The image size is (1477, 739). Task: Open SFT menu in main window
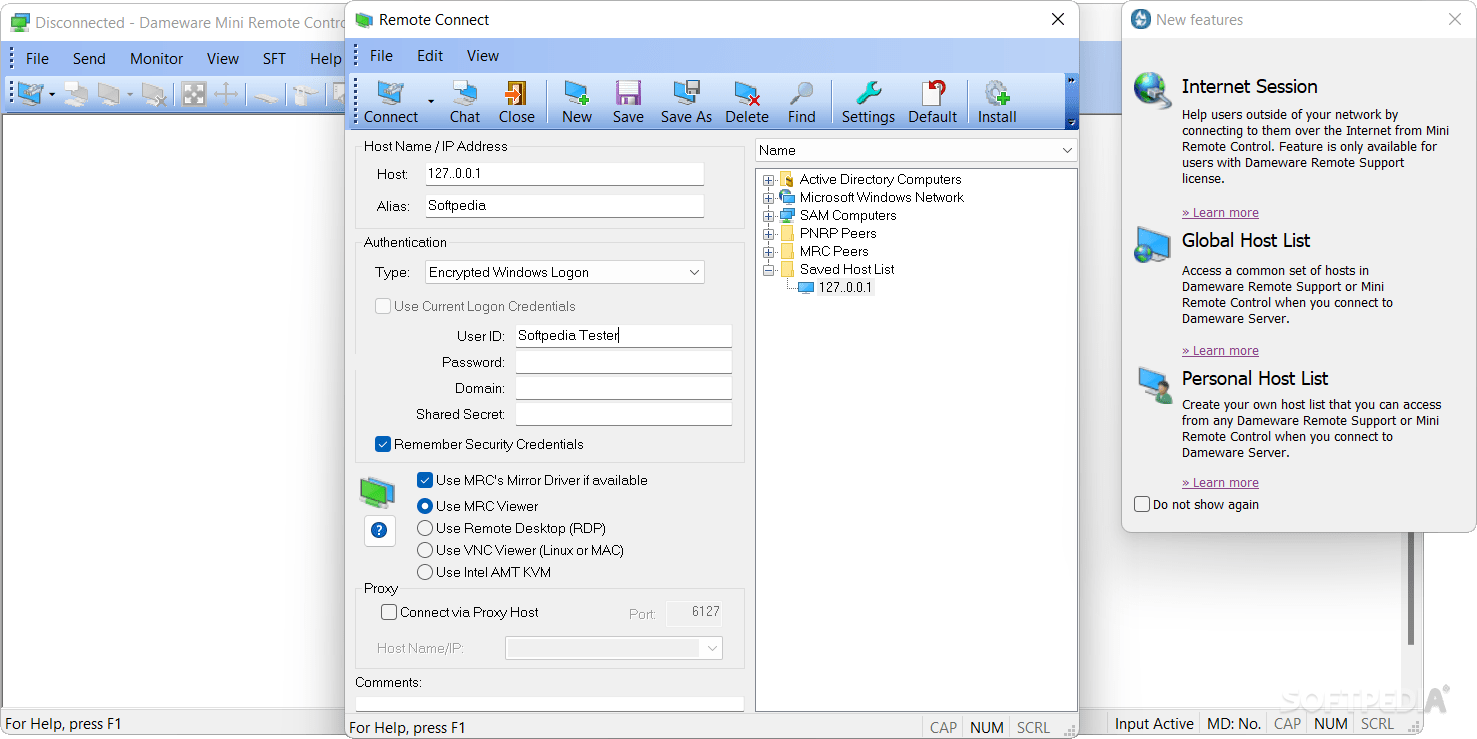point(274,59)
